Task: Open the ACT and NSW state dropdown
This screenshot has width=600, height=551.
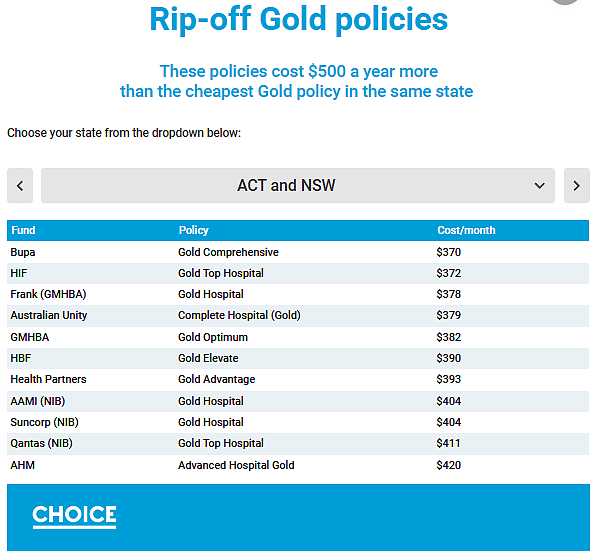Action: click(298, 186)
